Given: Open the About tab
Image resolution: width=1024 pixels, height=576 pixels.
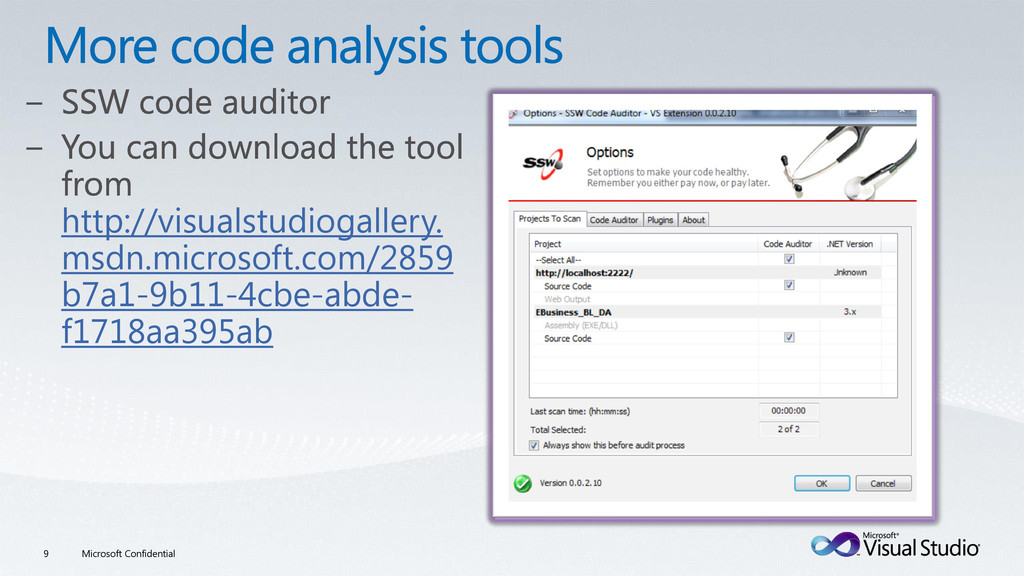Looking at the screenshot, I should pyautogui.click(x=693, y=220).
